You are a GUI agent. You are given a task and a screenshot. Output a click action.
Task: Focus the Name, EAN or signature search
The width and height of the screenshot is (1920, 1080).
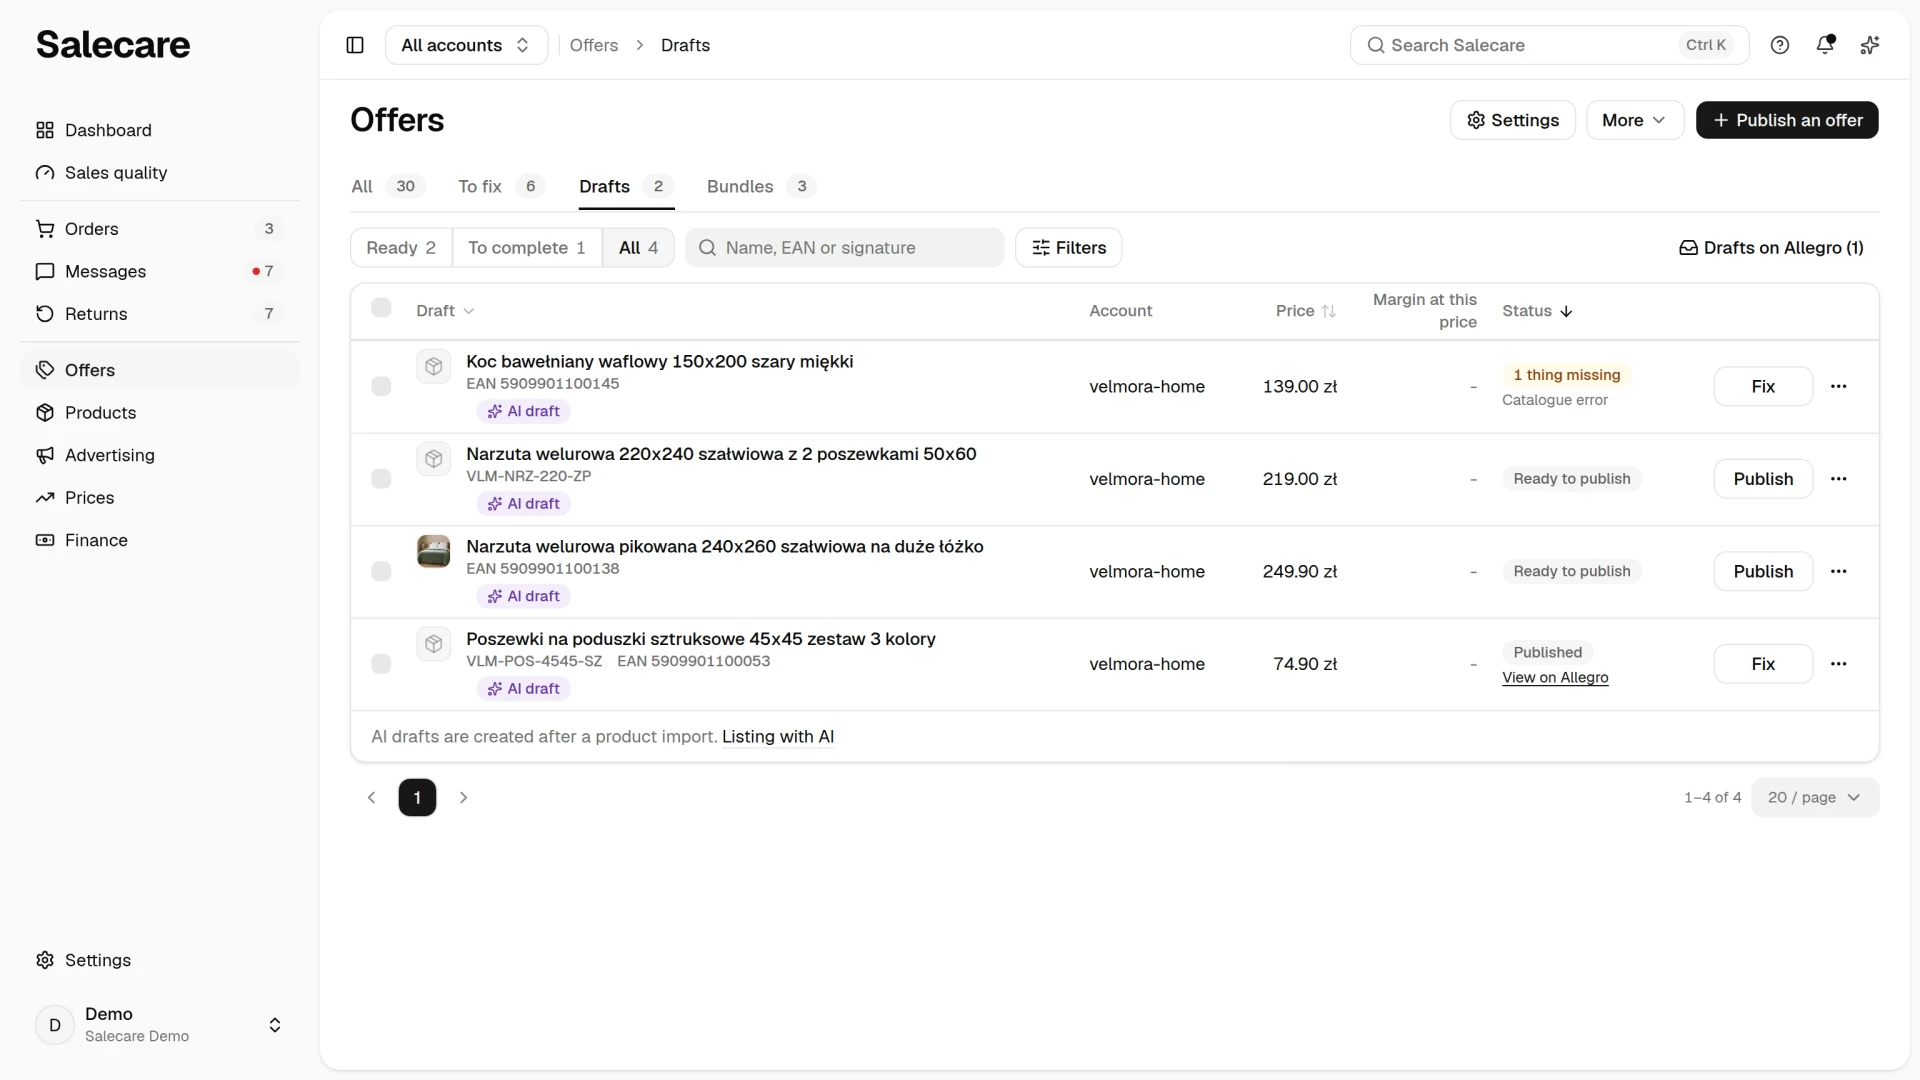(845, 248)
